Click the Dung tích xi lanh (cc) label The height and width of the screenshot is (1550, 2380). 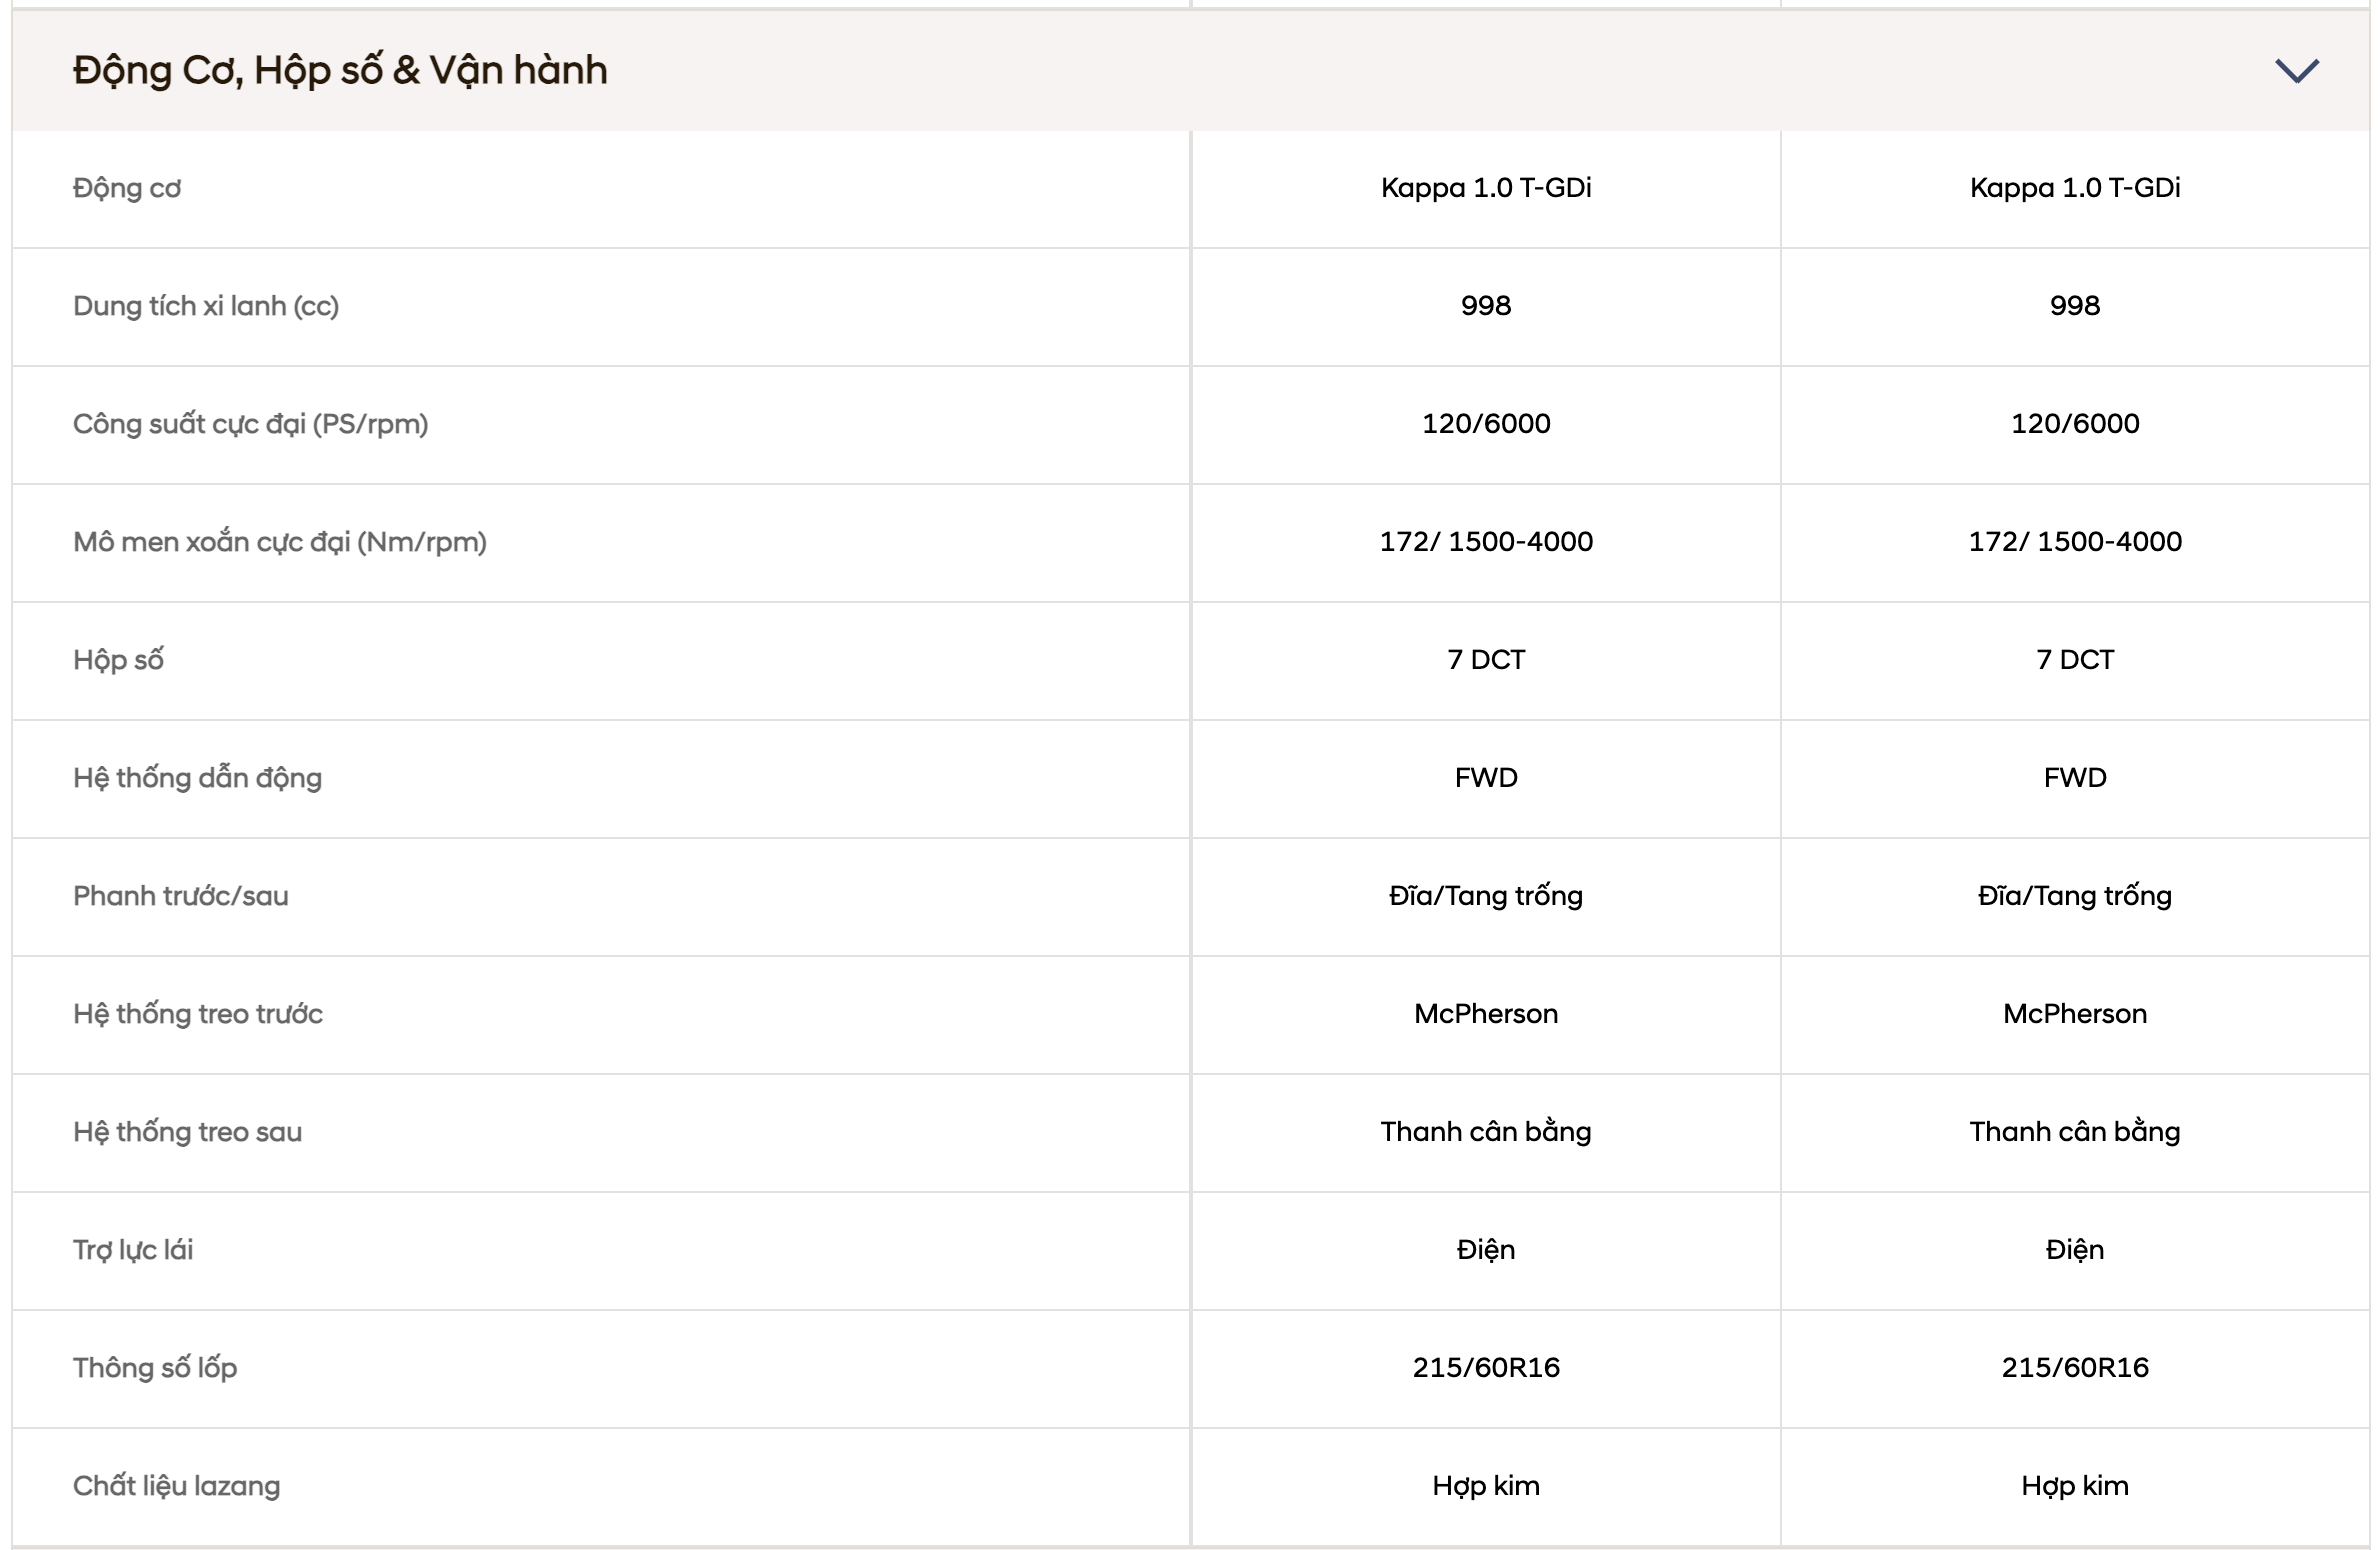tap(206, 306)
